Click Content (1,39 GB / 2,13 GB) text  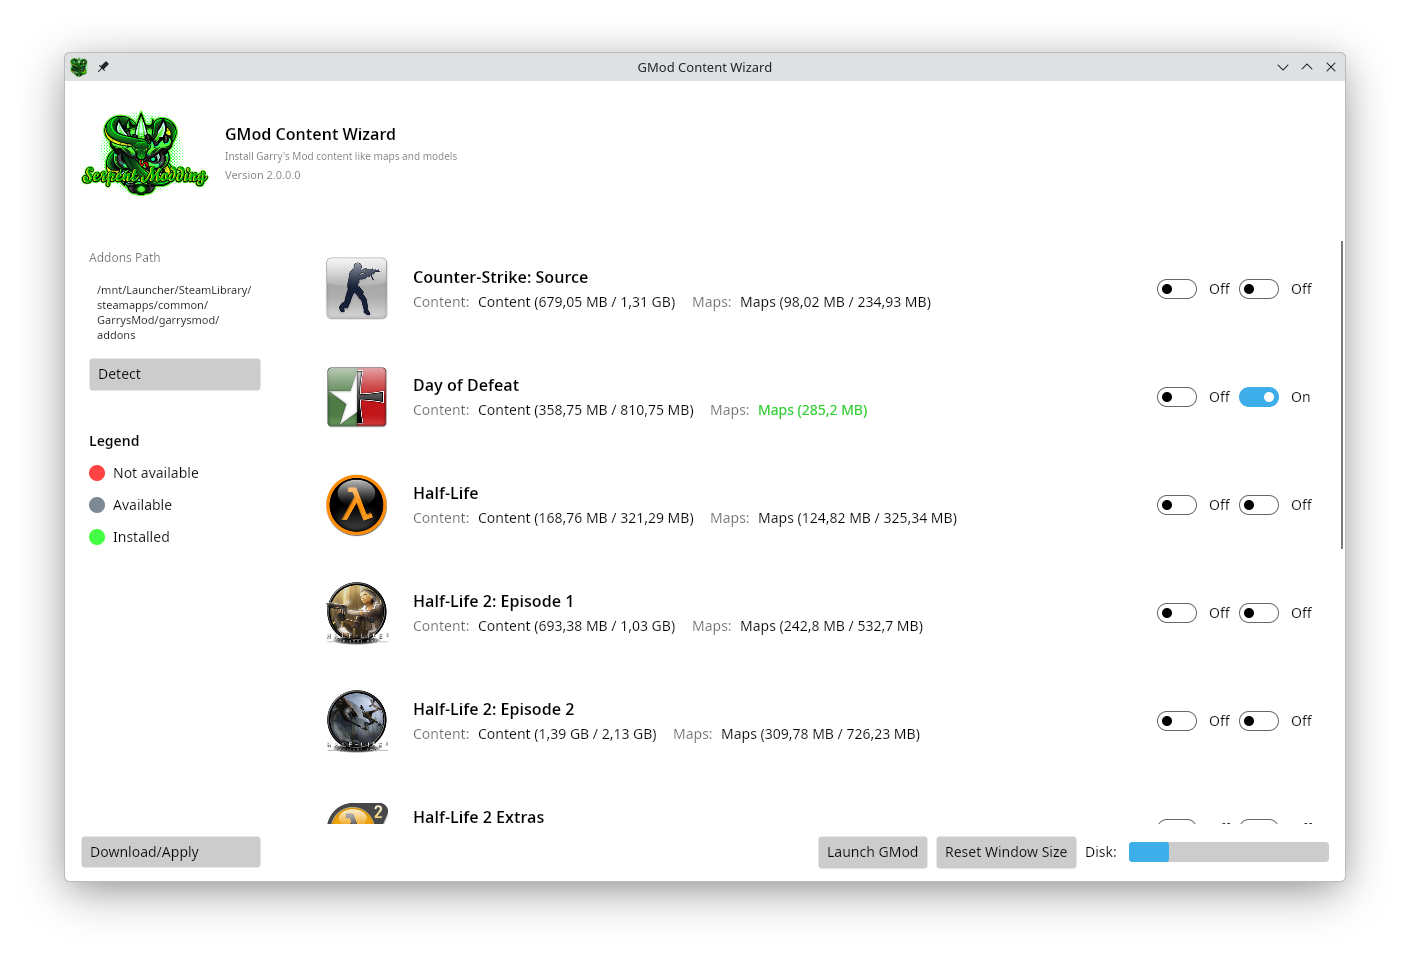click(567, 734)
